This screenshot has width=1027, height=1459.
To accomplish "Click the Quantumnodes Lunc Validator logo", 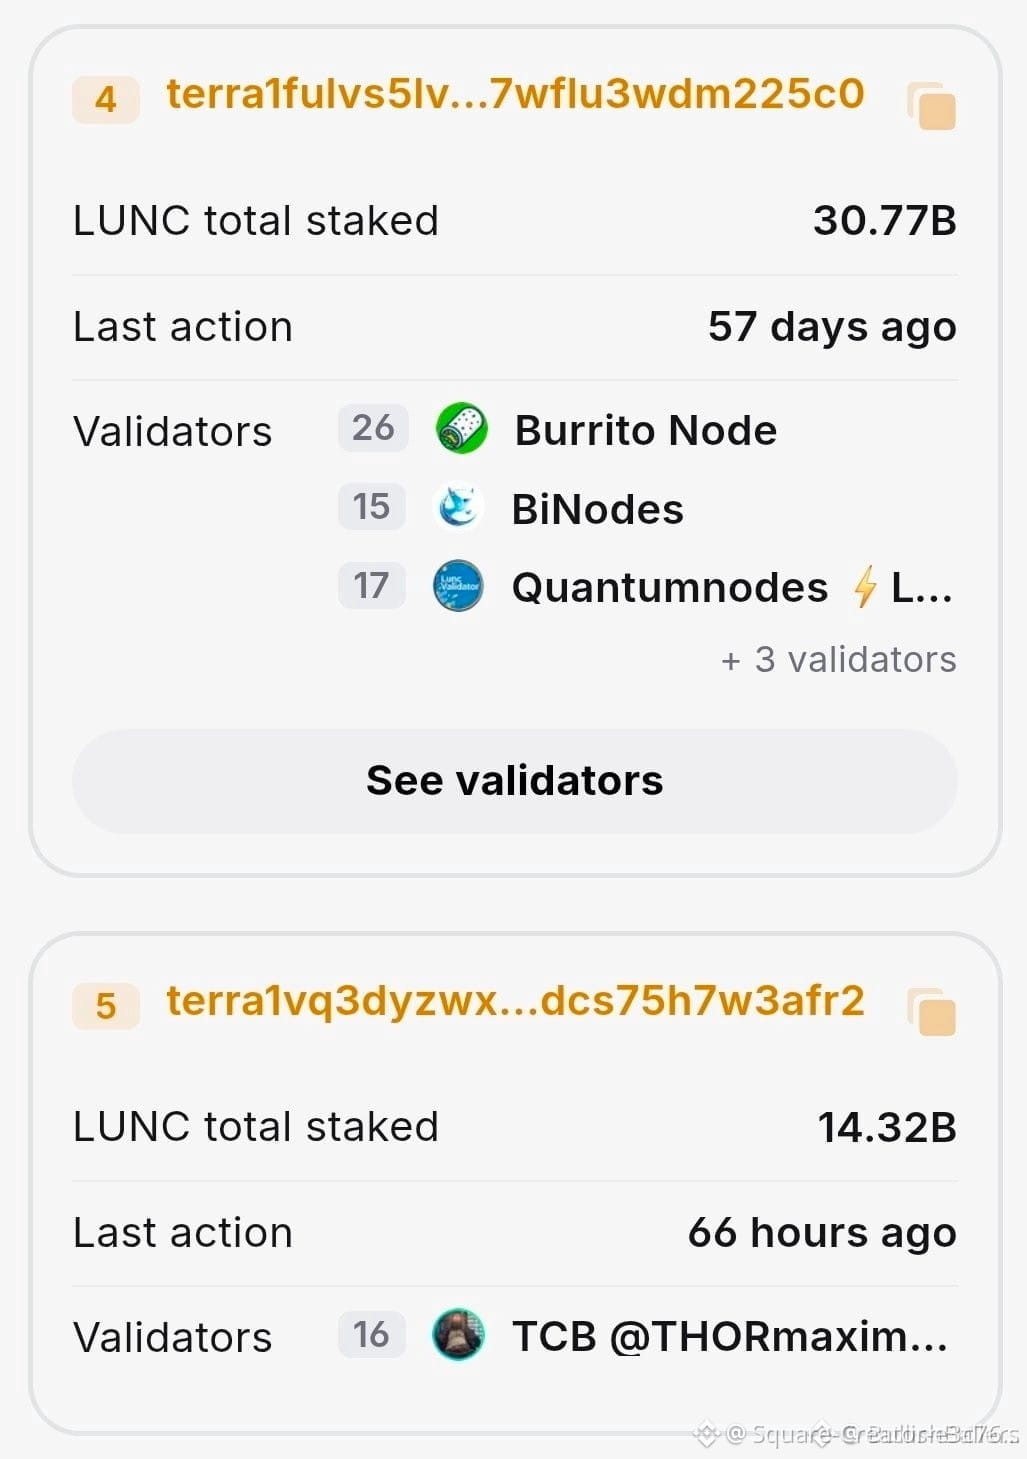I will 458,586.
